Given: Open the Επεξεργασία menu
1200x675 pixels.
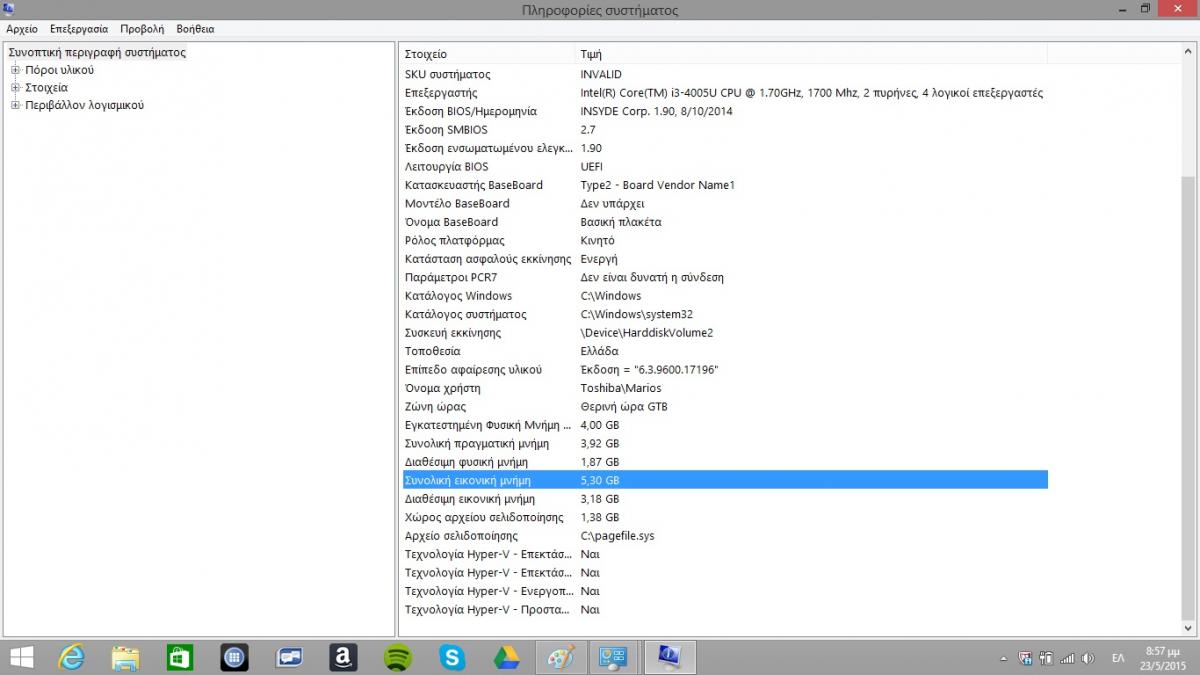Looking at the screenshot, I should [x=79, y=29].
